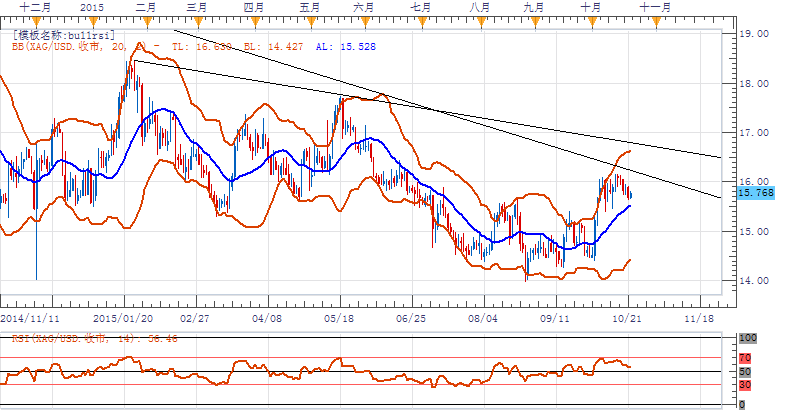Click the orange marker under 2015

pos(93,22)
